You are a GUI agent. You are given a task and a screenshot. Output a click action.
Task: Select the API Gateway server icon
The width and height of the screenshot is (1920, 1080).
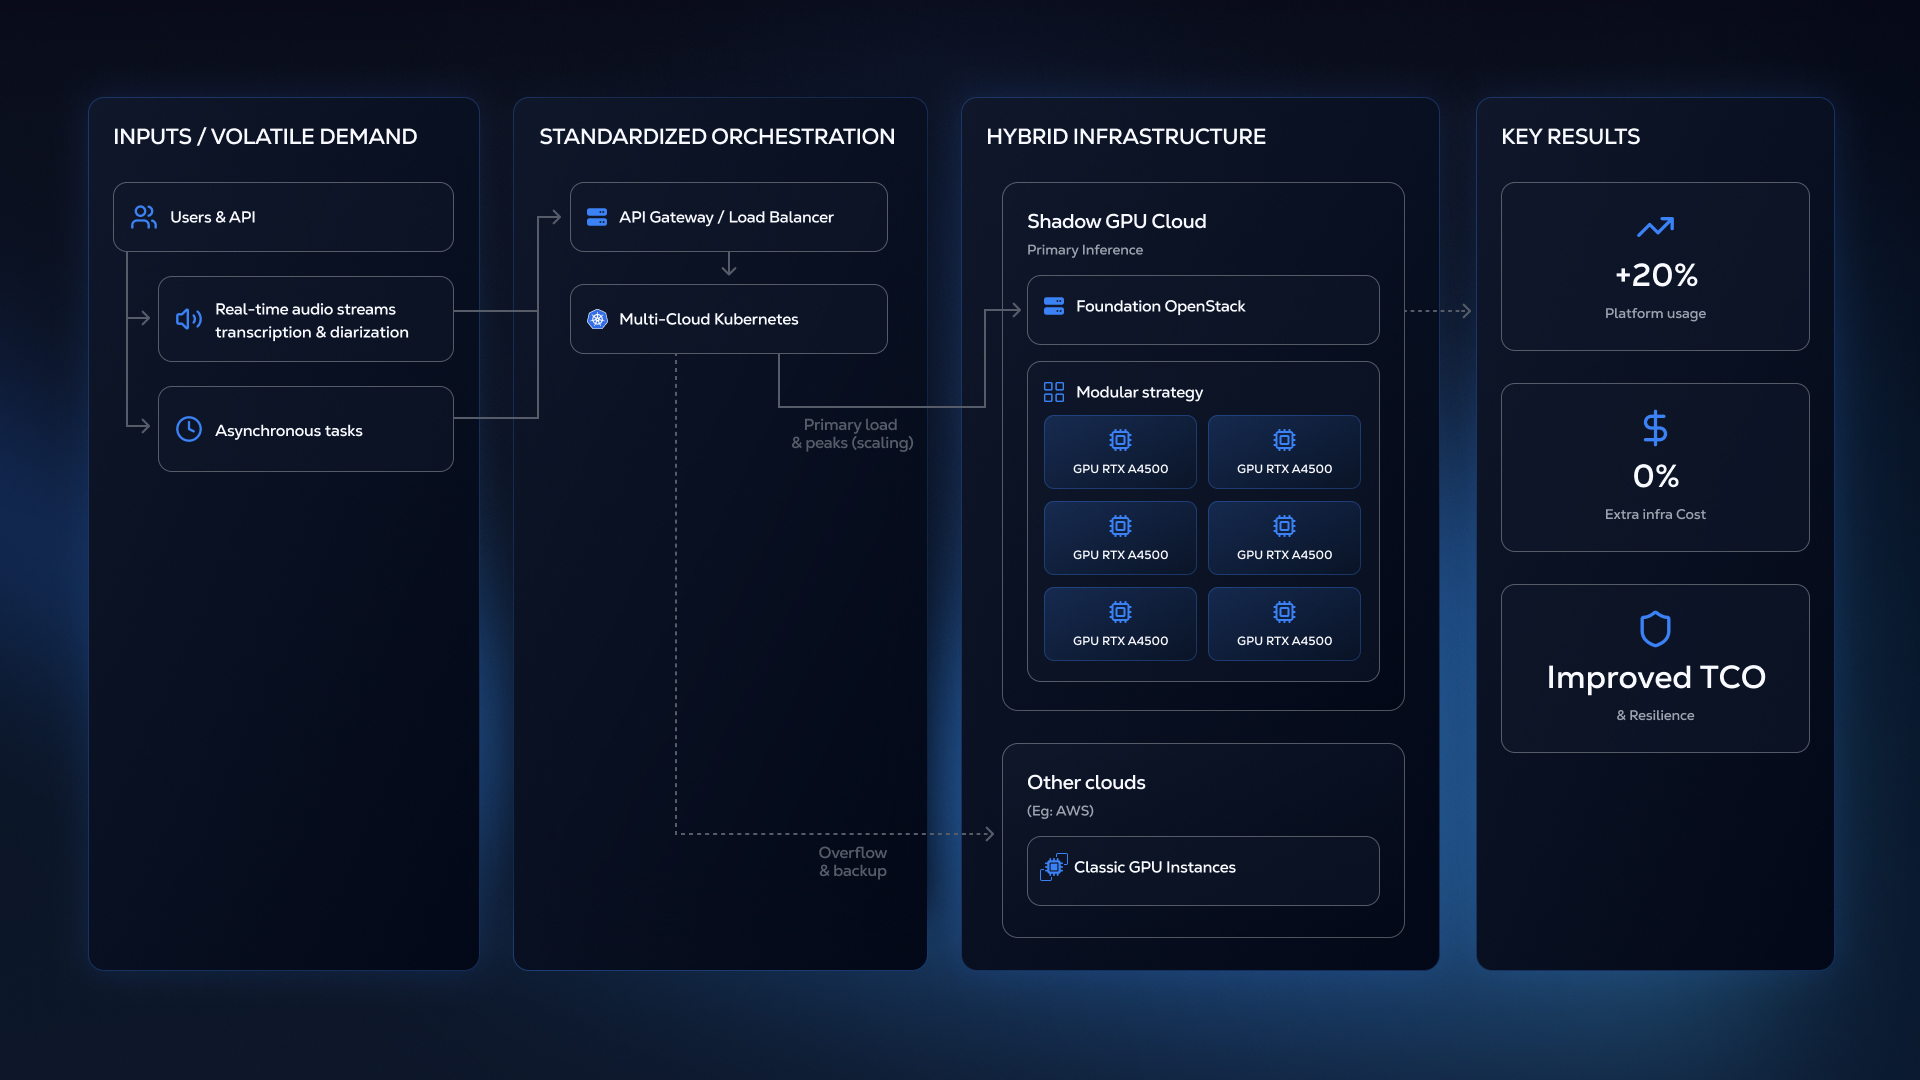point(597,217)
